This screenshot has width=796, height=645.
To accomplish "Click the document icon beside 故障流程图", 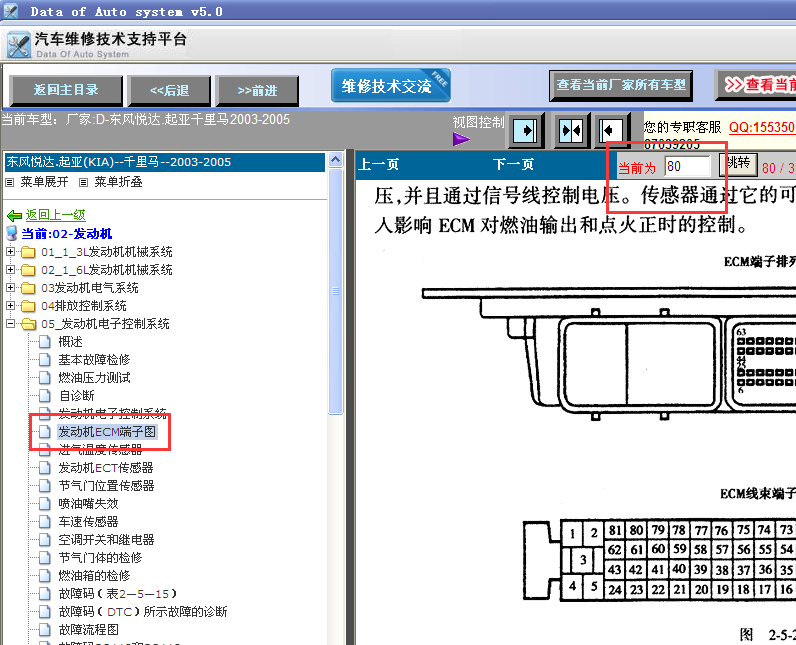I will click(x=45, y=630).
